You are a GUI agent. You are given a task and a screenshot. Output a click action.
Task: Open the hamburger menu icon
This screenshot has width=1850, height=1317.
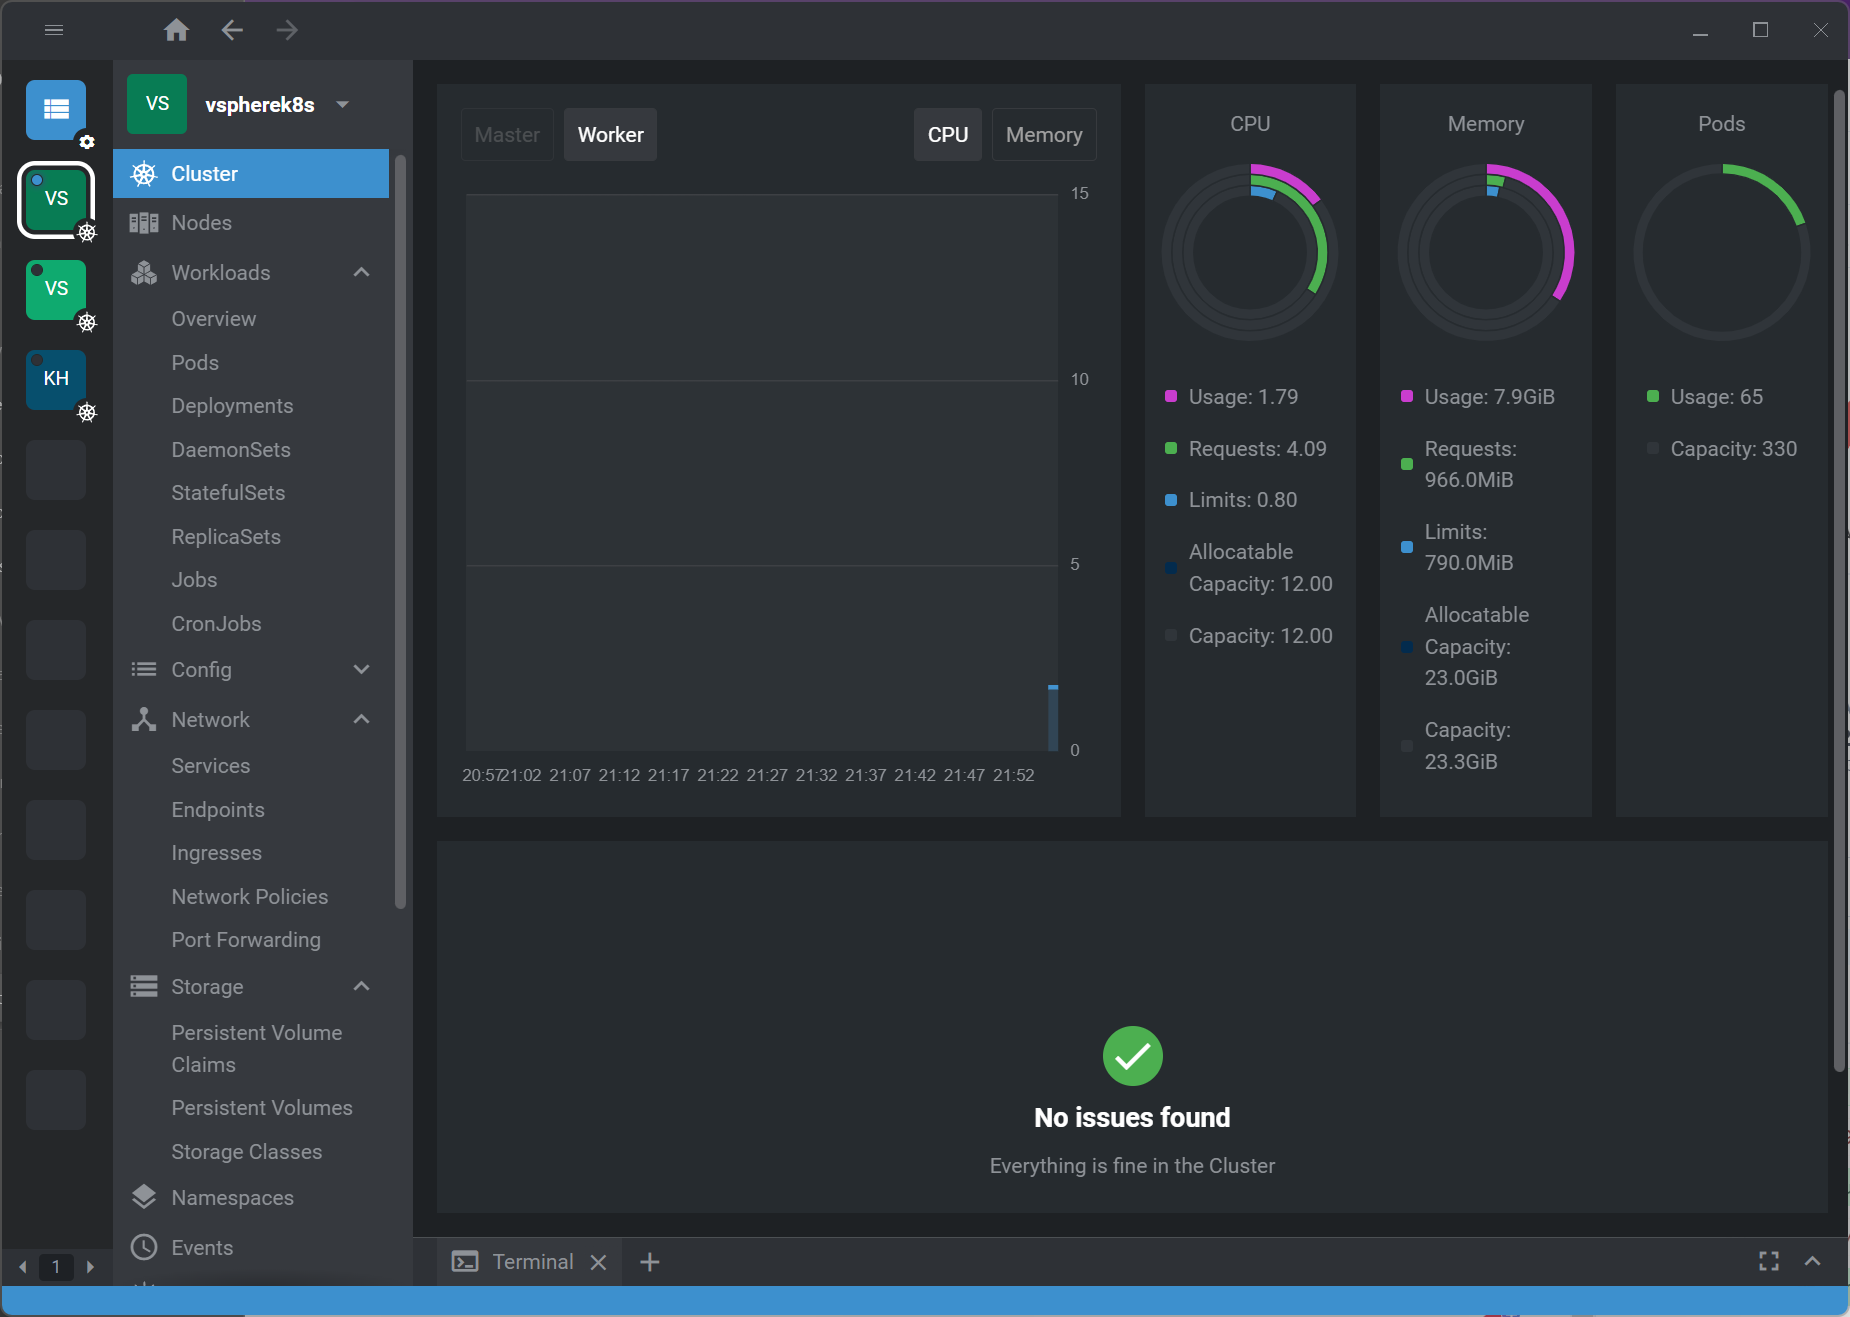click(x=54, y=30)
